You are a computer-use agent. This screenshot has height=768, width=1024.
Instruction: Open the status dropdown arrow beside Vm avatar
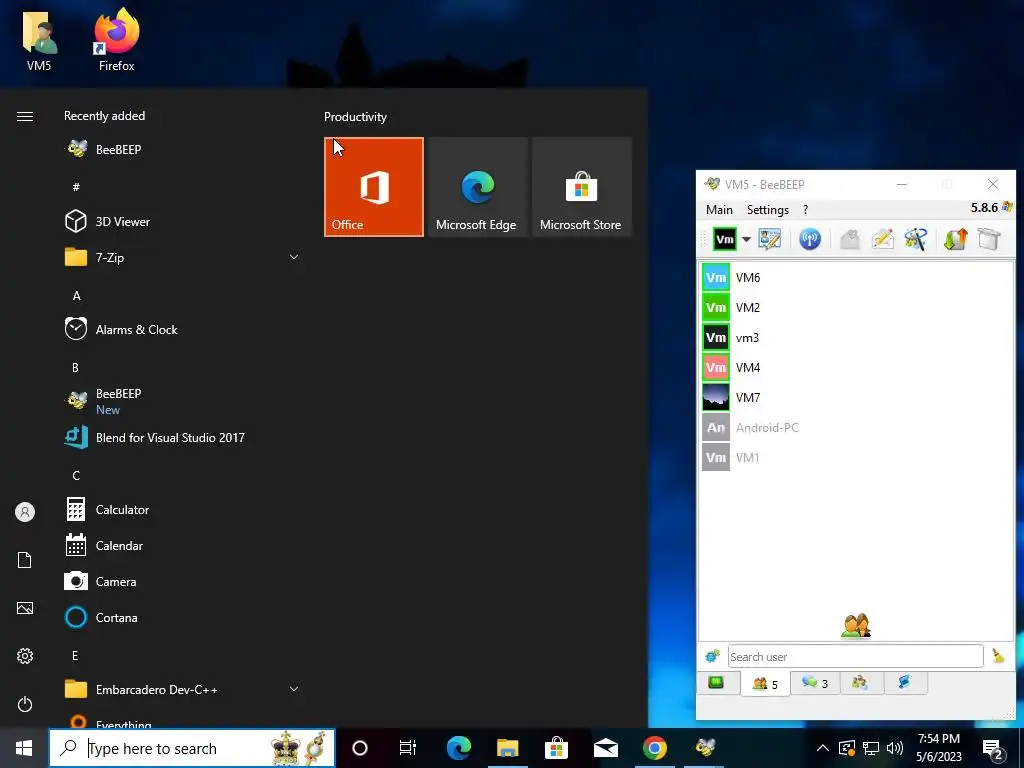746,239
